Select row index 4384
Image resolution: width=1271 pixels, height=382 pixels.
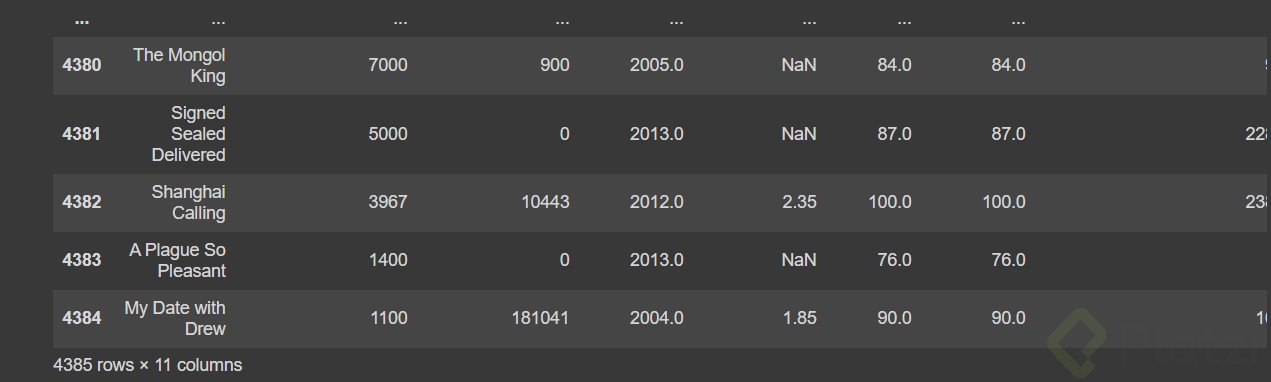tap(81, 318)
